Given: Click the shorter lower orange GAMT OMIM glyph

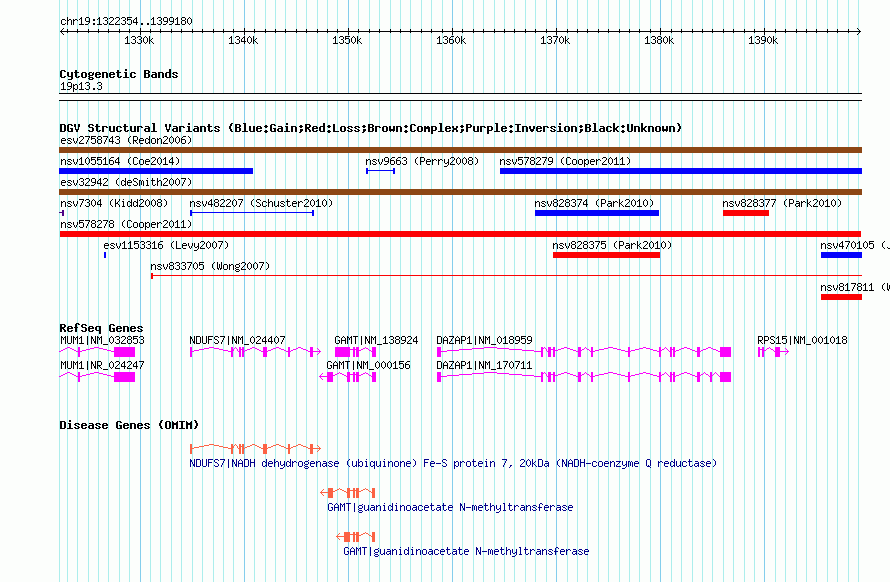Looking at the screenshot, I should tap(356, 537).
